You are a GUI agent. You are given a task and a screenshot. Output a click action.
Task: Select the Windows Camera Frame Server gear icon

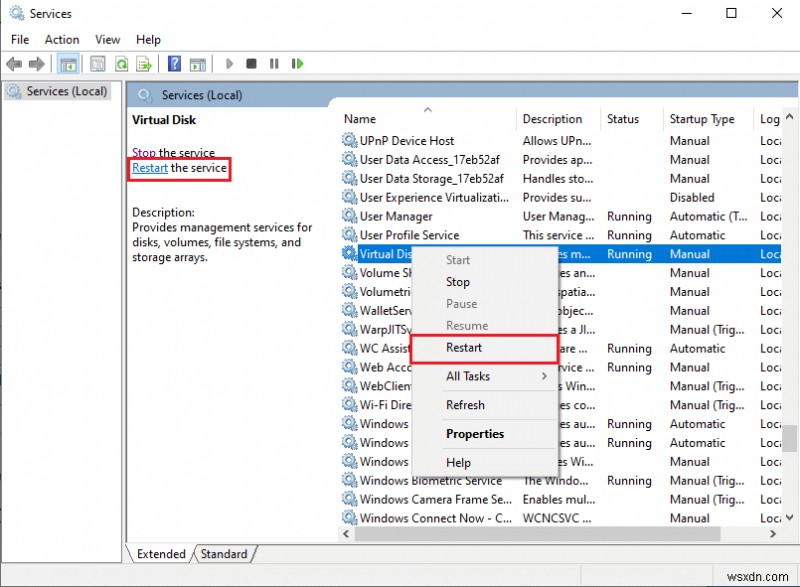(x=349, y=499)
